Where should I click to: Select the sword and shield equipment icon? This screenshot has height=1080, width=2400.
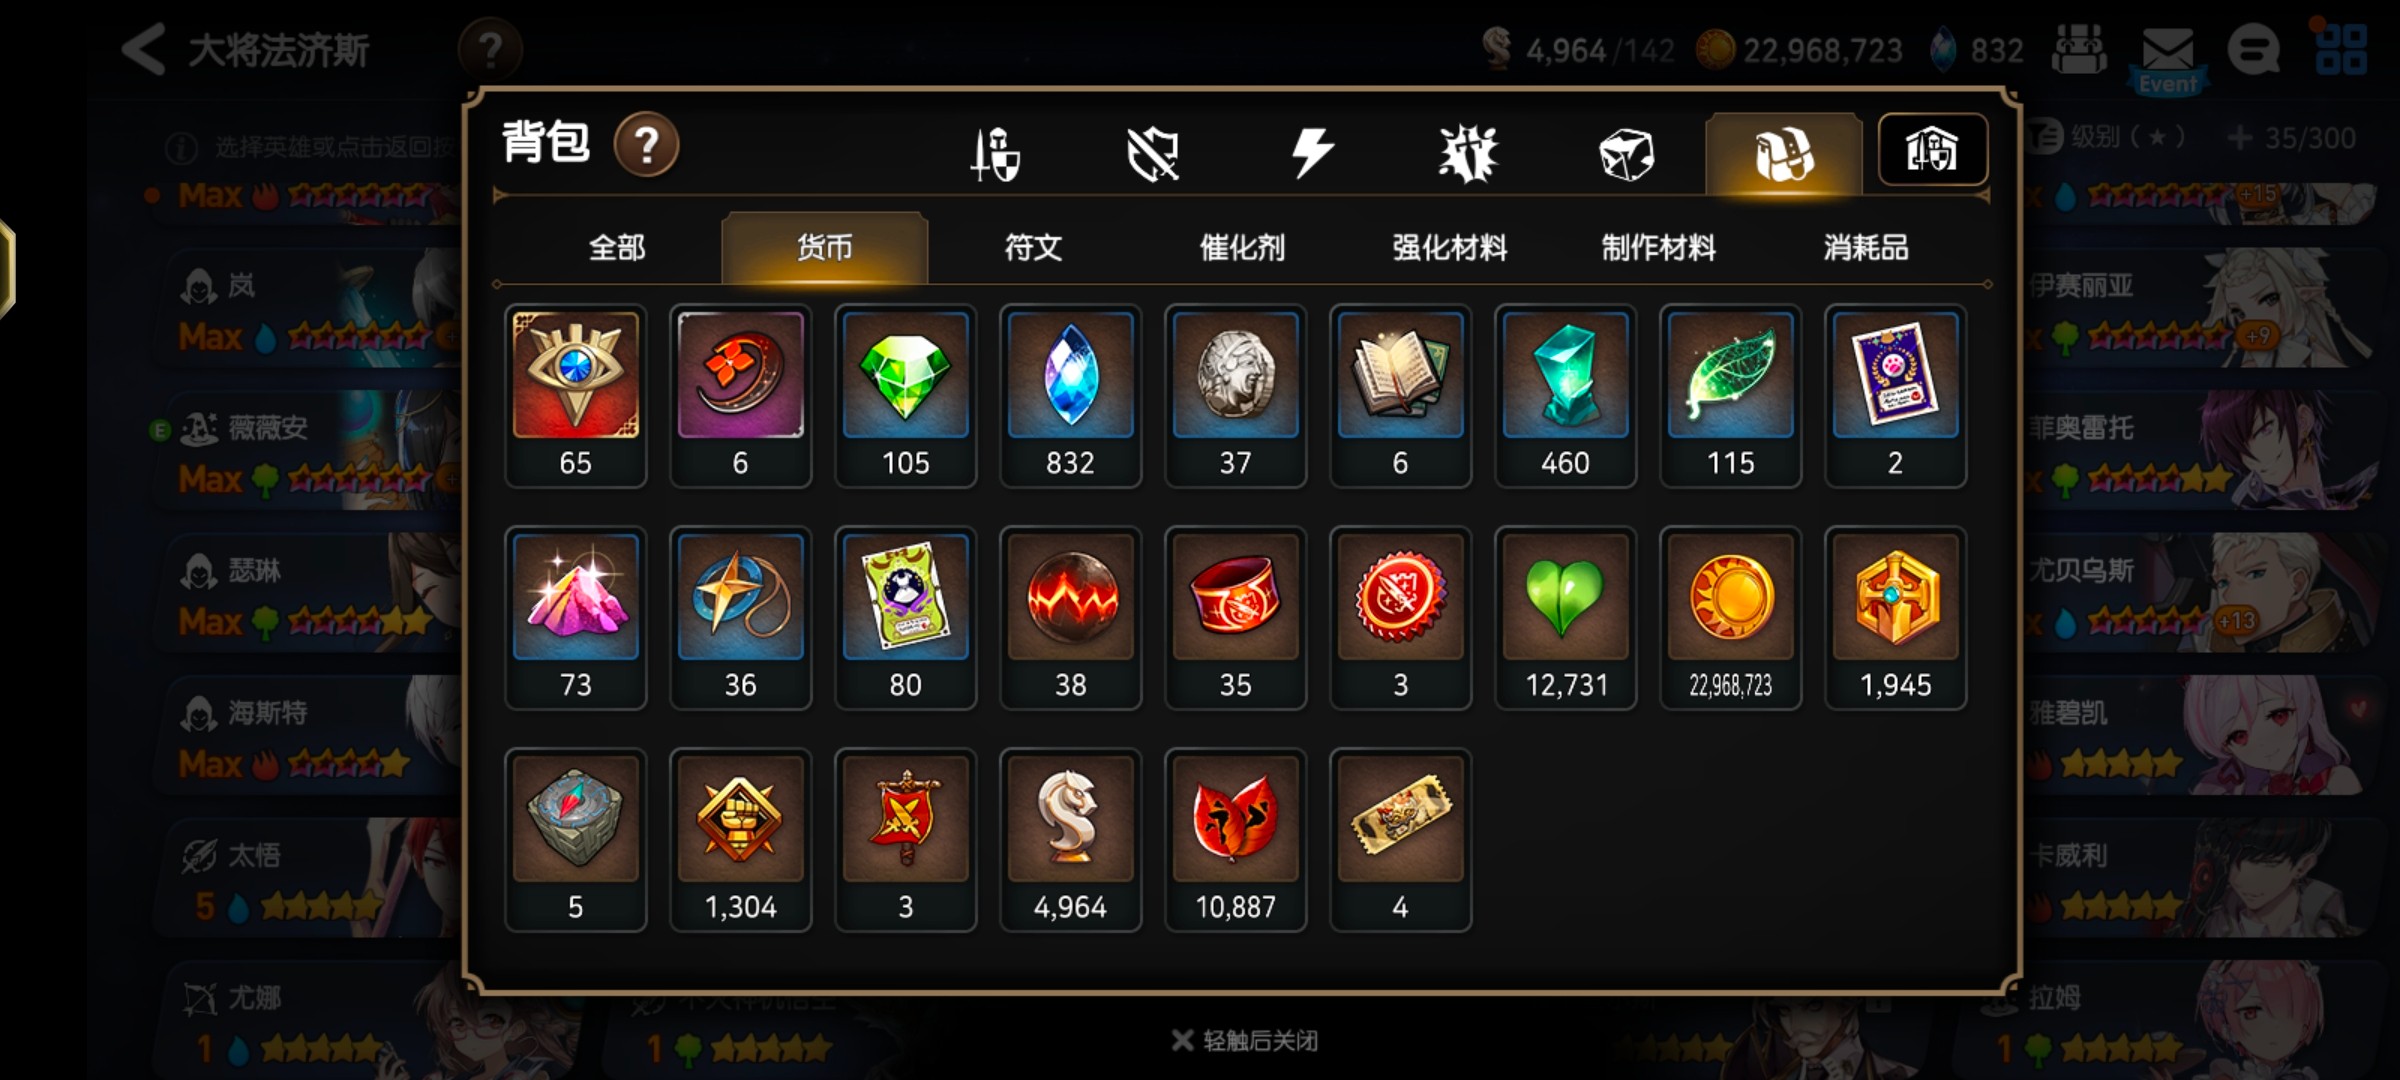point(995,154)
